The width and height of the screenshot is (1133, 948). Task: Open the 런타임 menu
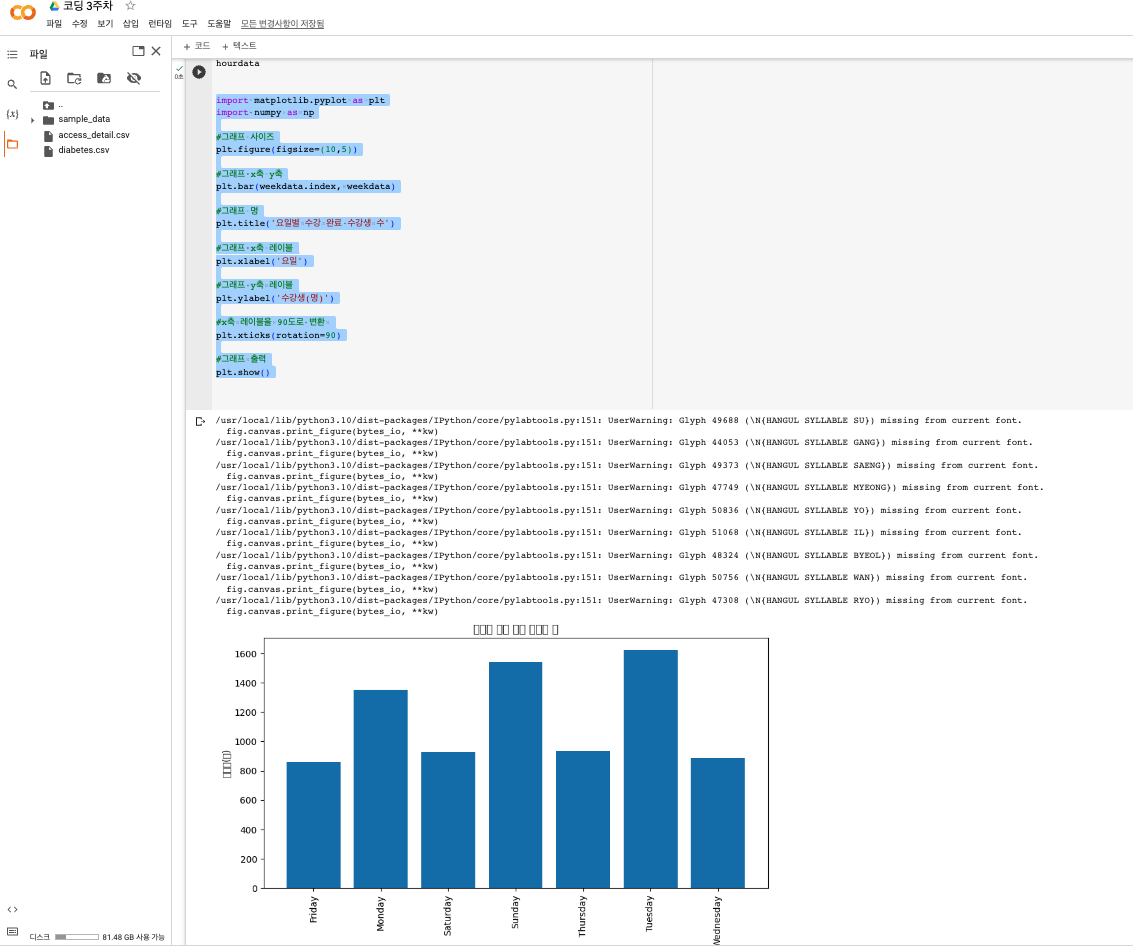click(x=160, y=24)
